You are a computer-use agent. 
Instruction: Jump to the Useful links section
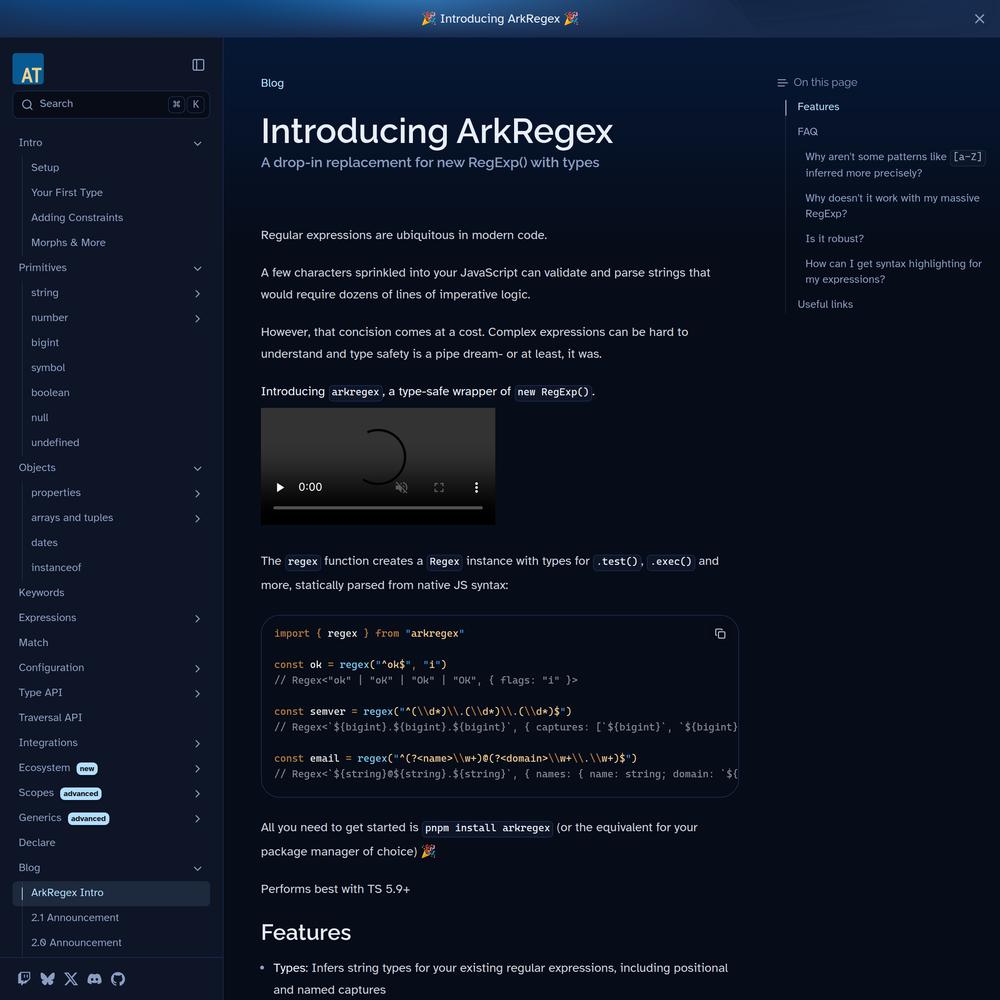coord(825,304)
